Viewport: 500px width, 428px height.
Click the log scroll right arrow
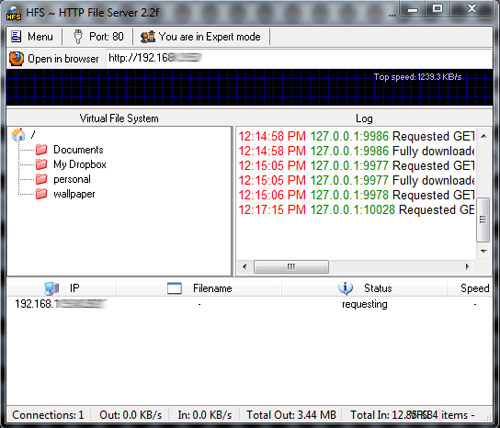(x=467, y=267)
